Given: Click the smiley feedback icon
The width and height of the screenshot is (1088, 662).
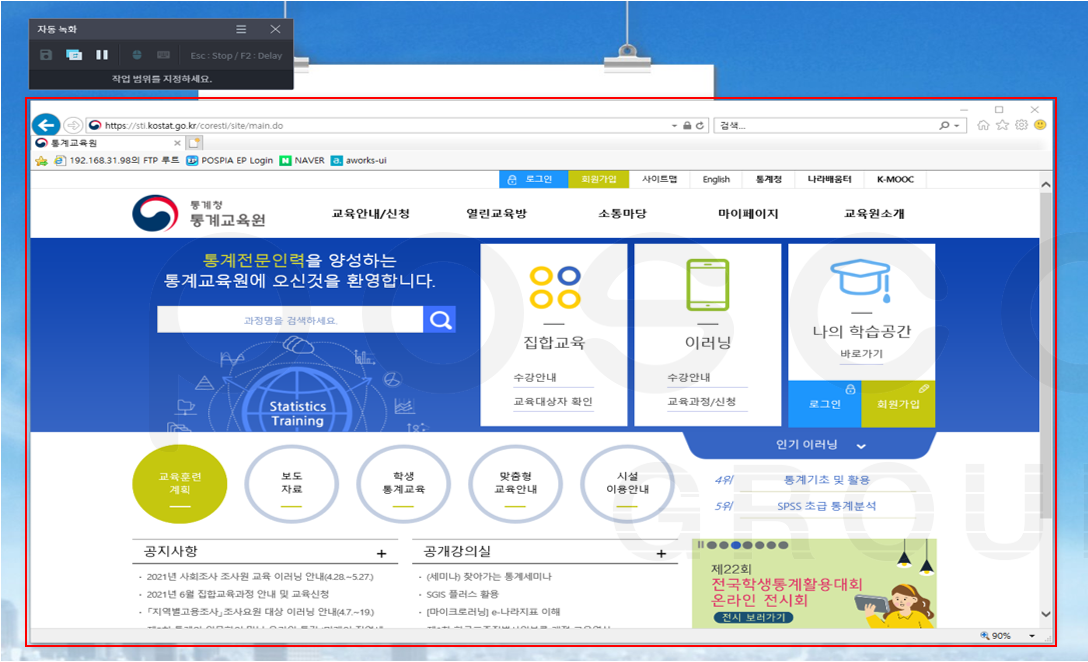Looking at the screenshot, I should [1040, 125].
